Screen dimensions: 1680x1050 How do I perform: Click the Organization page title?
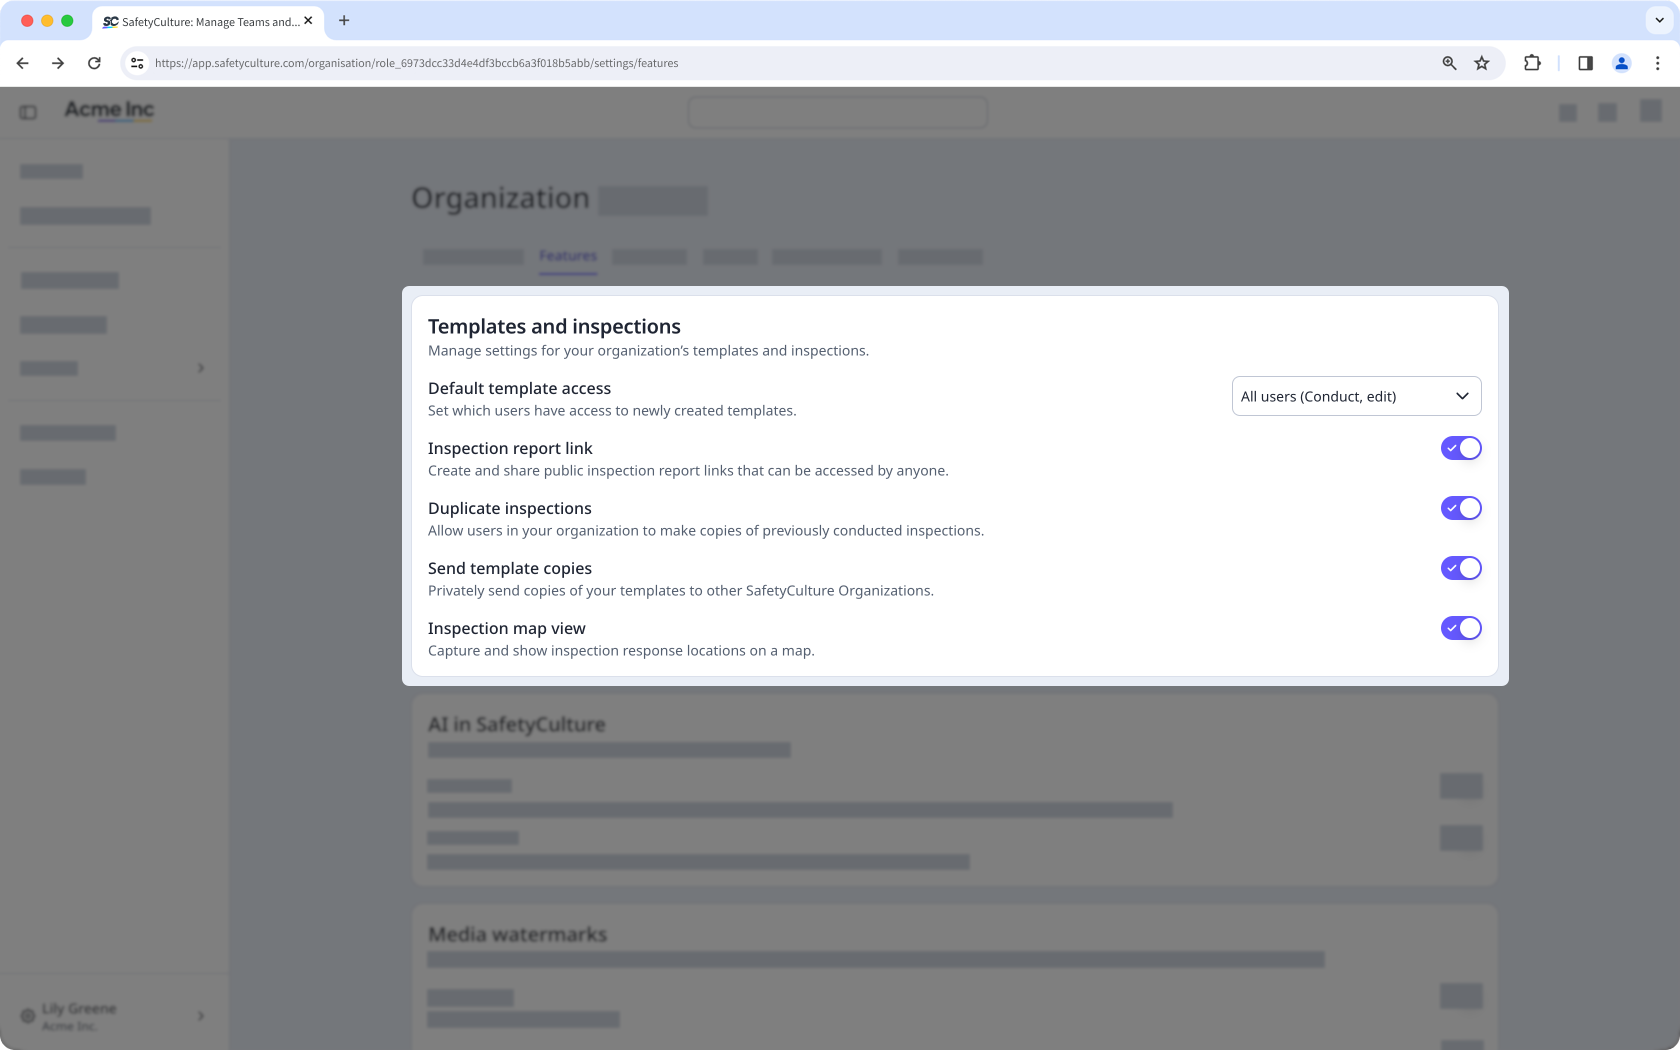click(x=501, y=198)
